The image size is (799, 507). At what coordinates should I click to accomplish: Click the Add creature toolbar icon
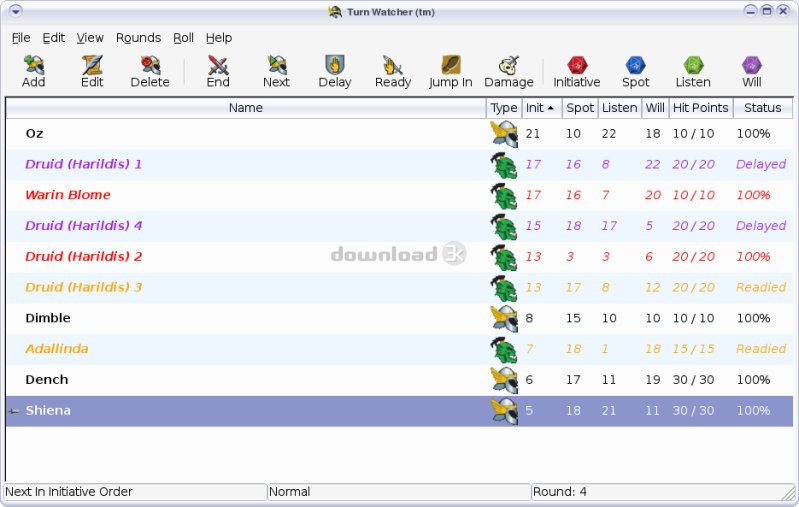tap(34, 65)
